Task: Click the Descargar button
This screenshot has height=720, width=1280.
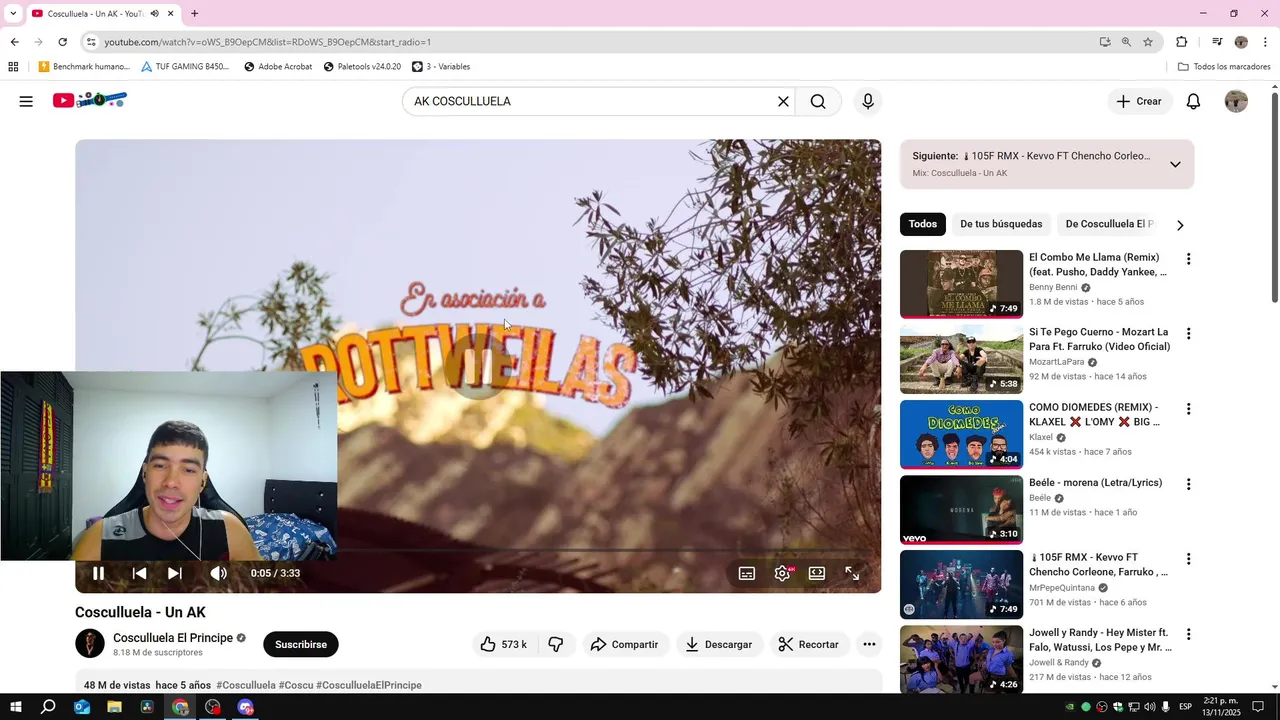Action: [x=719, y=644]
